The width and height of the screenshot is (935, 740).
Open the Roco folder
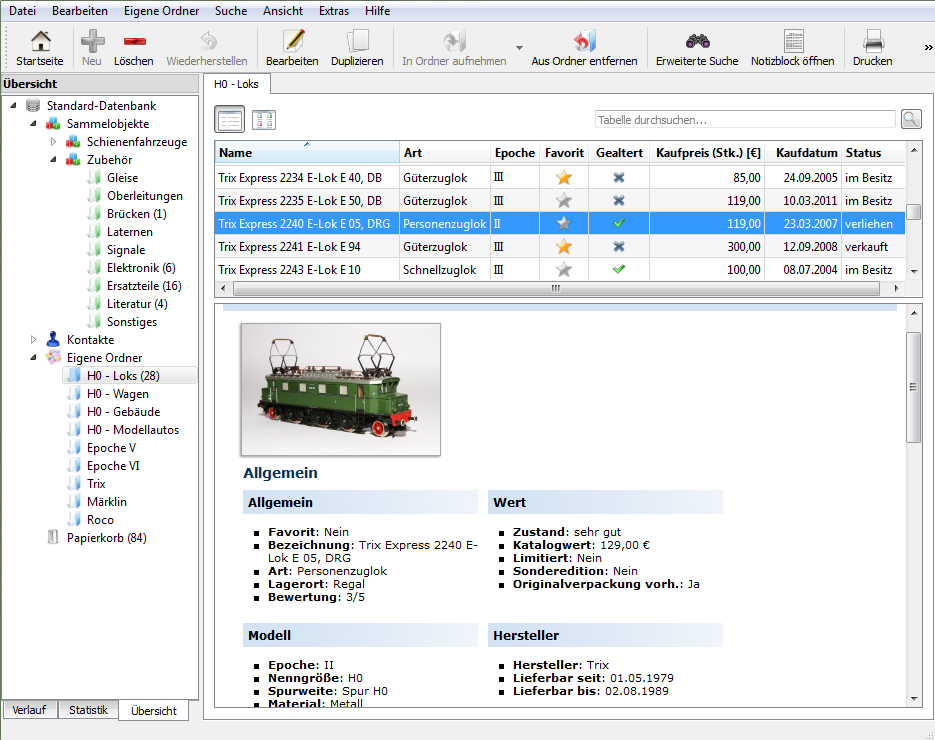tap(100, 520)
